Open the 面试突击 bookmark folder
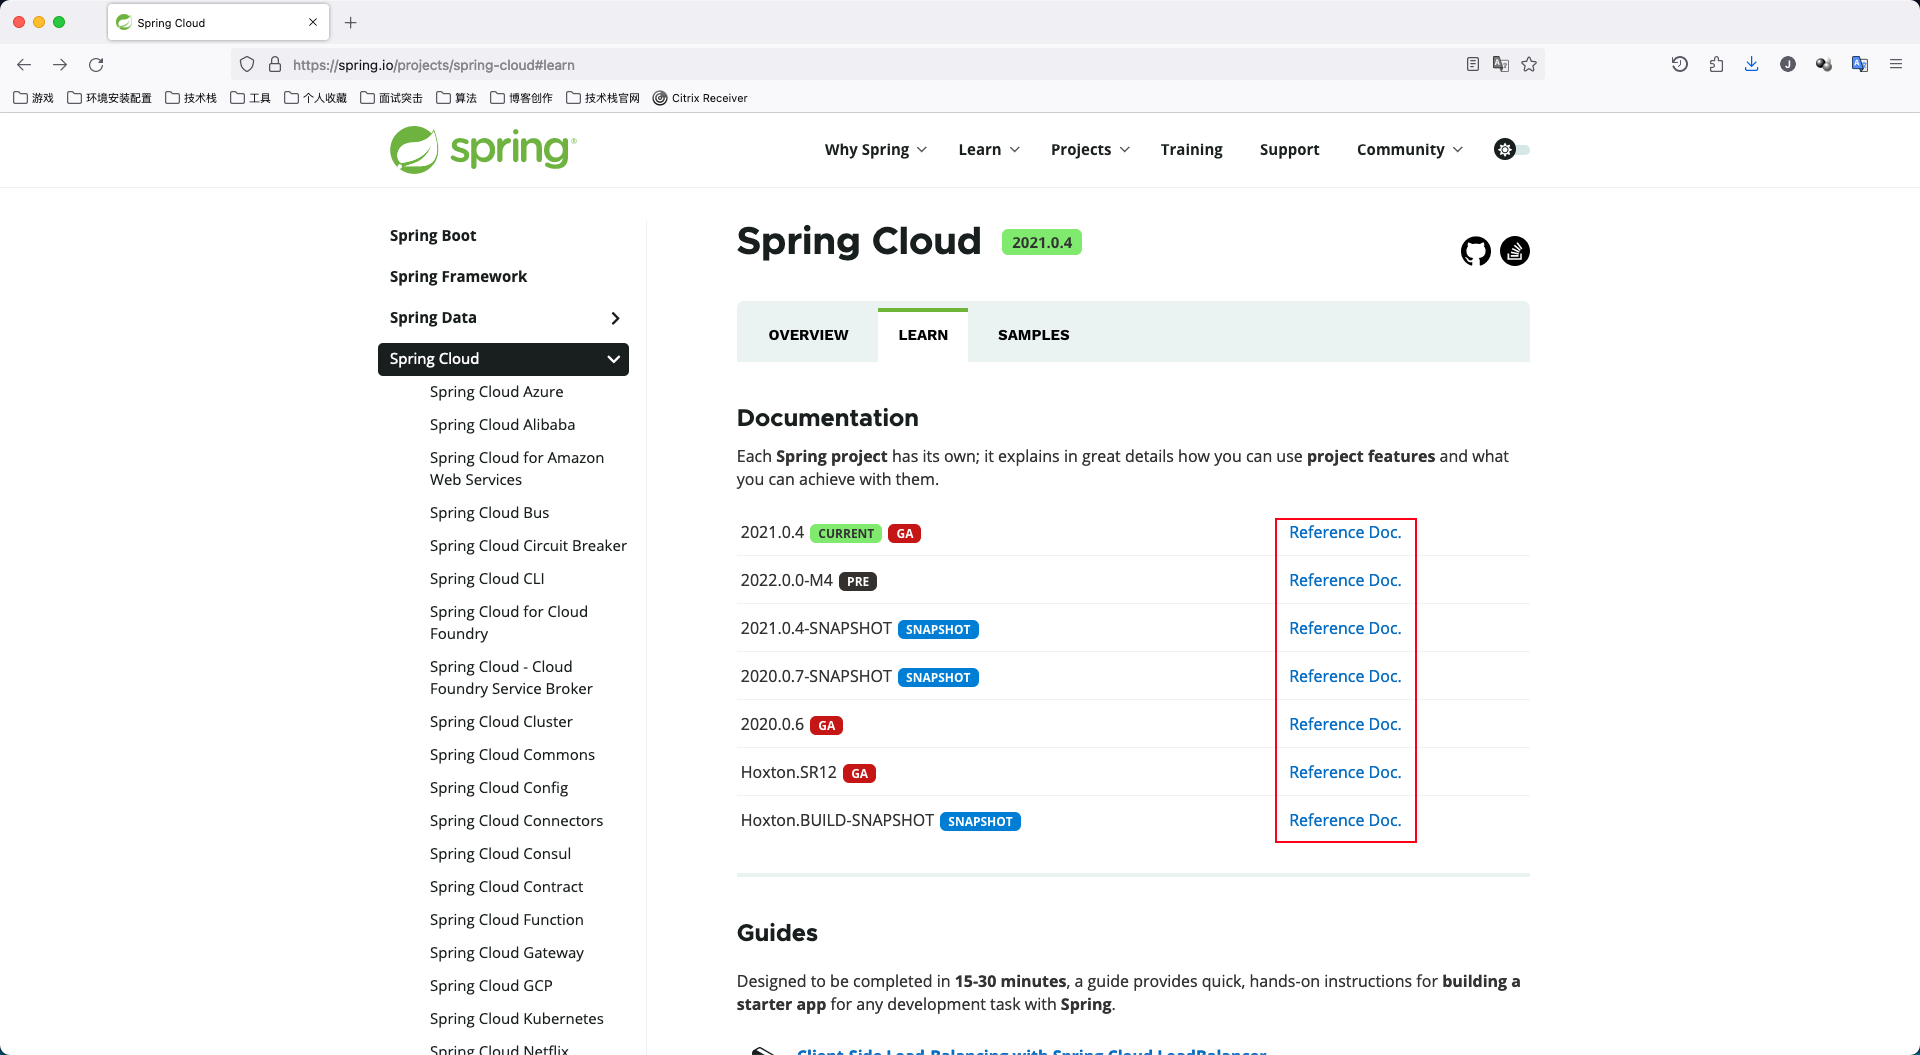 (391, 98)
